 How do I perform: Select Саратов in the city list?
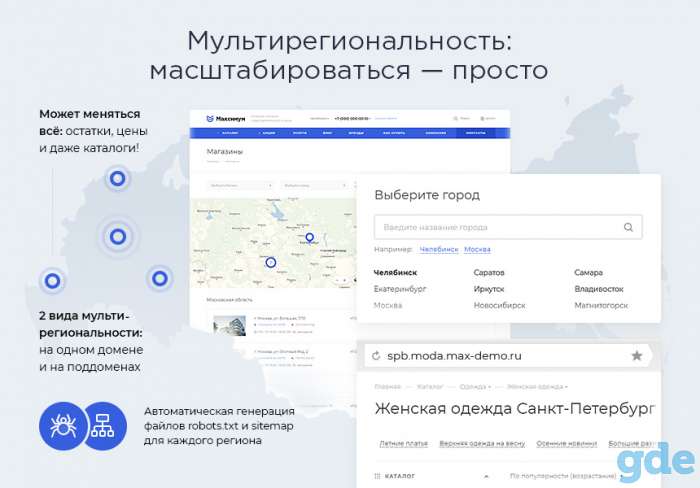tap(489, 272)
